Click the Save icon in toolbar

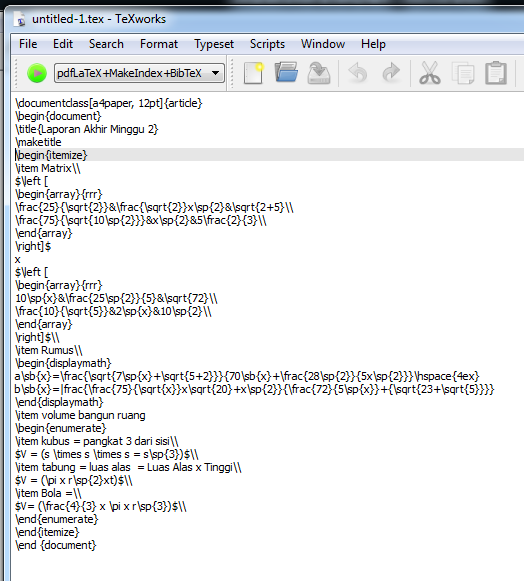[319, 73]
